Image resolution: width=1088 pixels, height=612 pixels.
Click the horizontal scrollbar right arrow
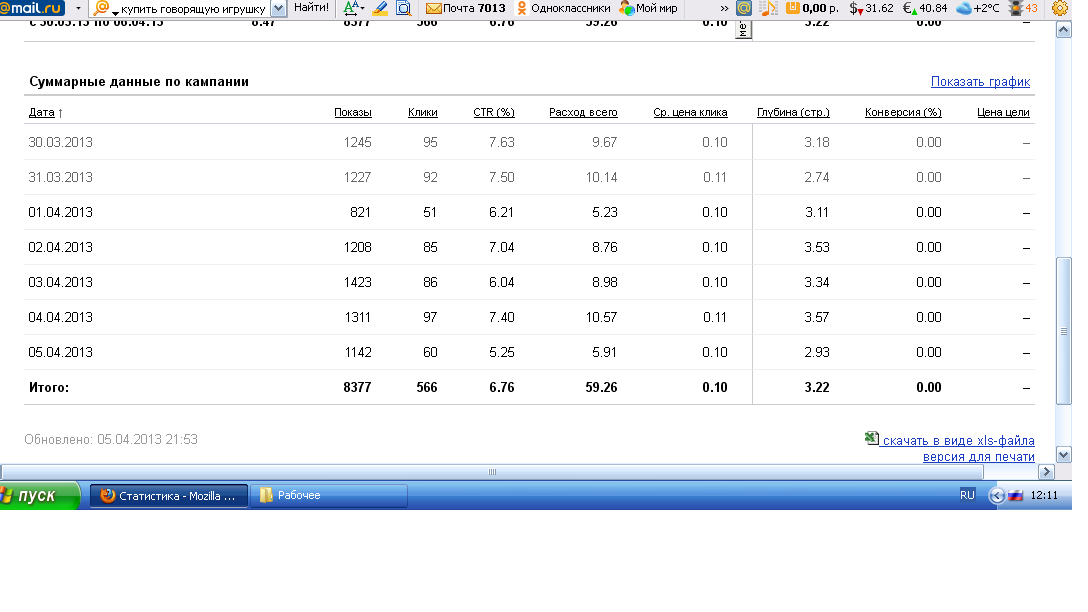point(1047,472)
